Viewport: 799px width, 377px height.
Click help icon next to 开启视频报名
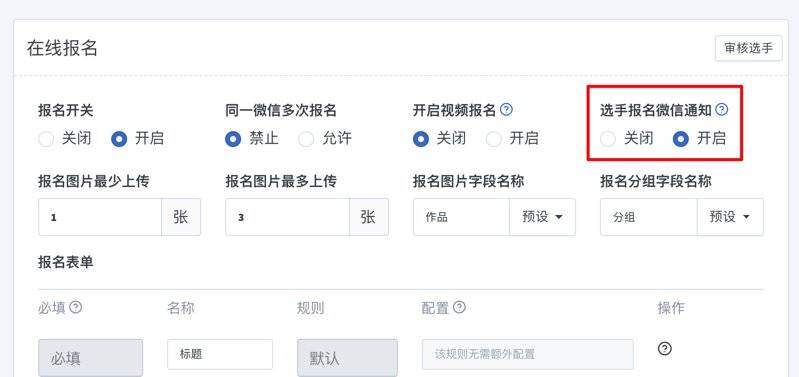506,110
